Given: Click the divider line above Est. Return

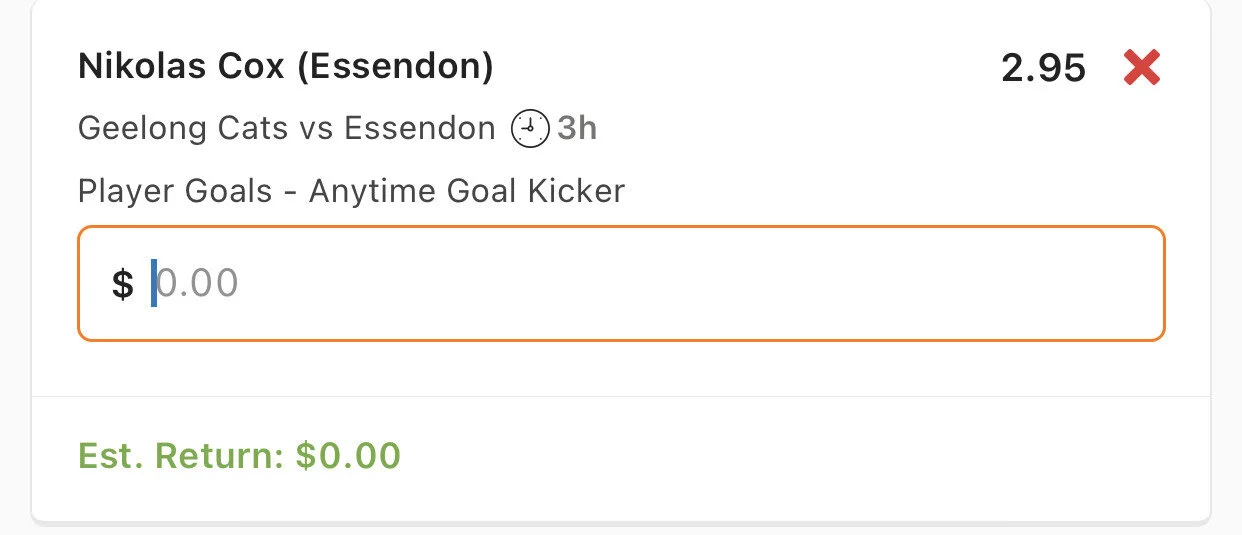Looking at the screenshot, I should (620, 396).
